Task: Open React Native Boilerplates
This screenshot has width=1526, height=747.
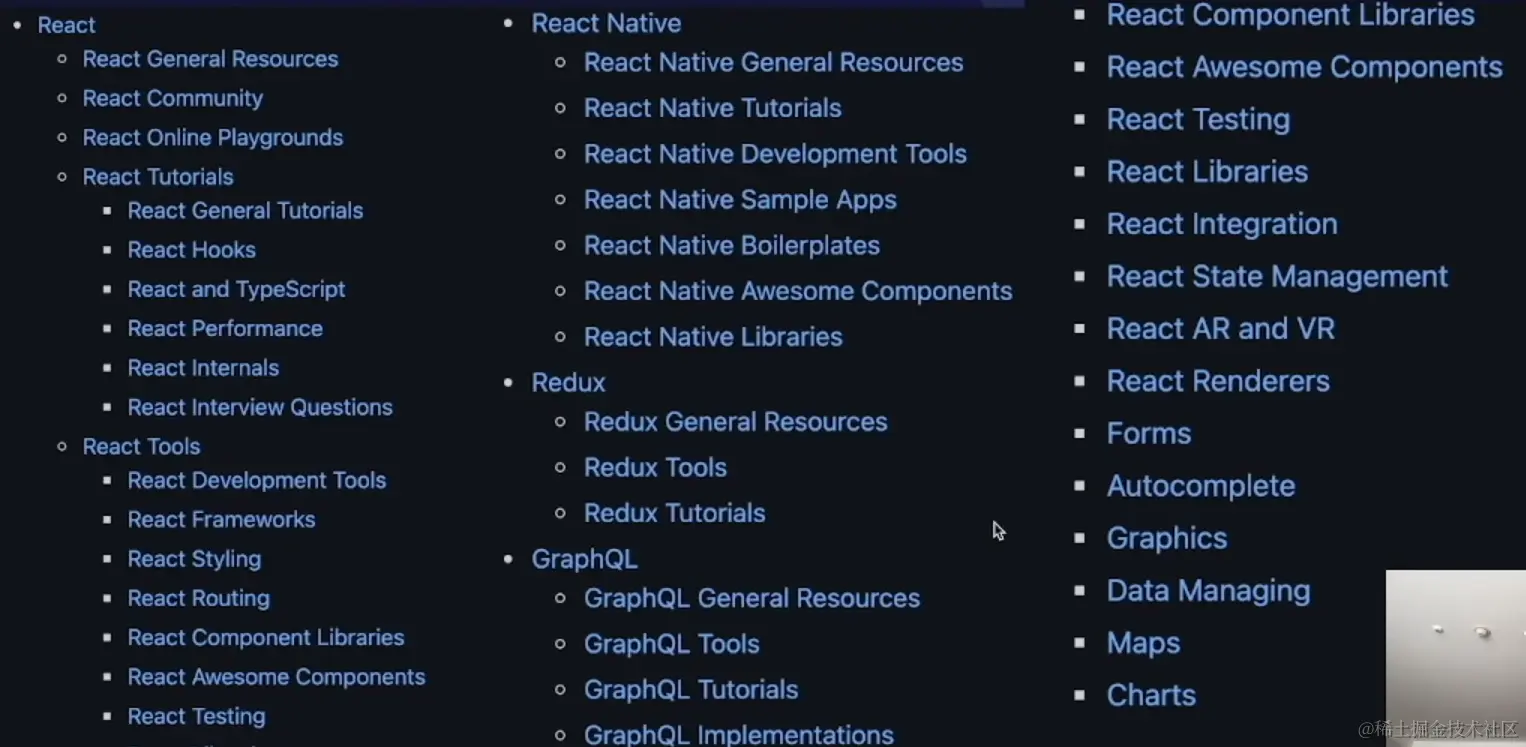Action: click(x=731, y=245)
